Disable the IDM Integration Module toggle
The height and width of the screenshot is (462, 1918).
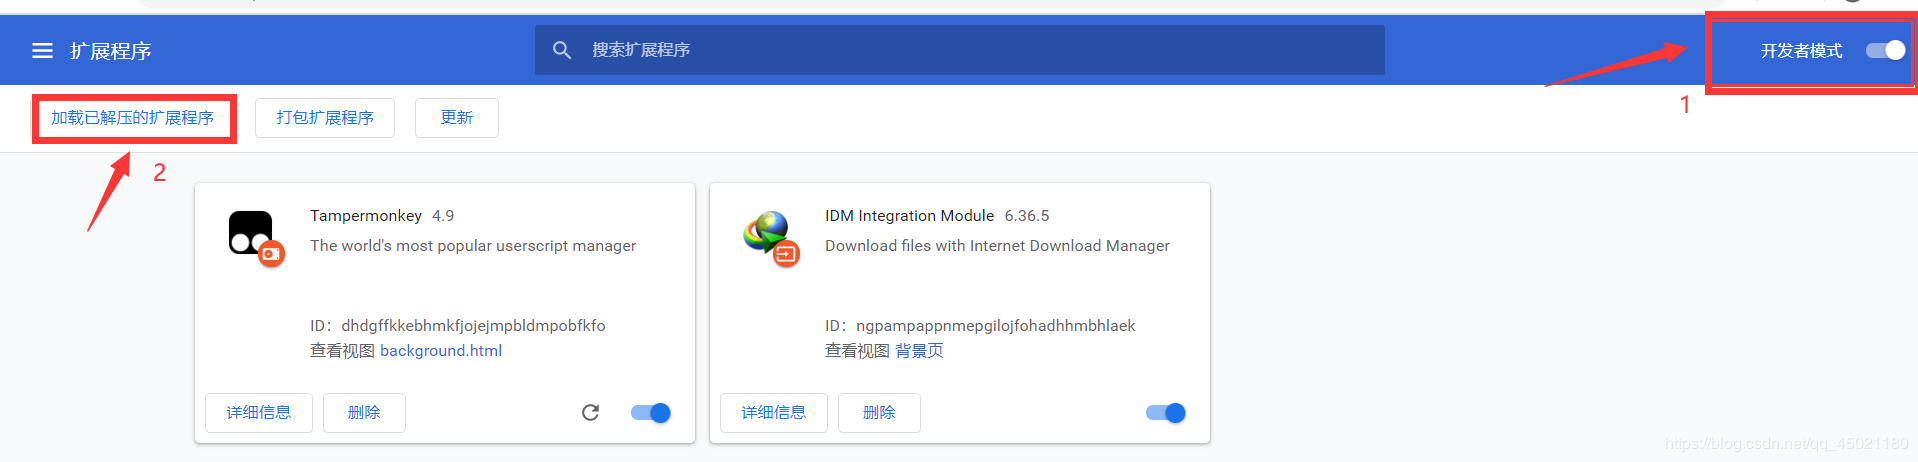[1166, 413]
